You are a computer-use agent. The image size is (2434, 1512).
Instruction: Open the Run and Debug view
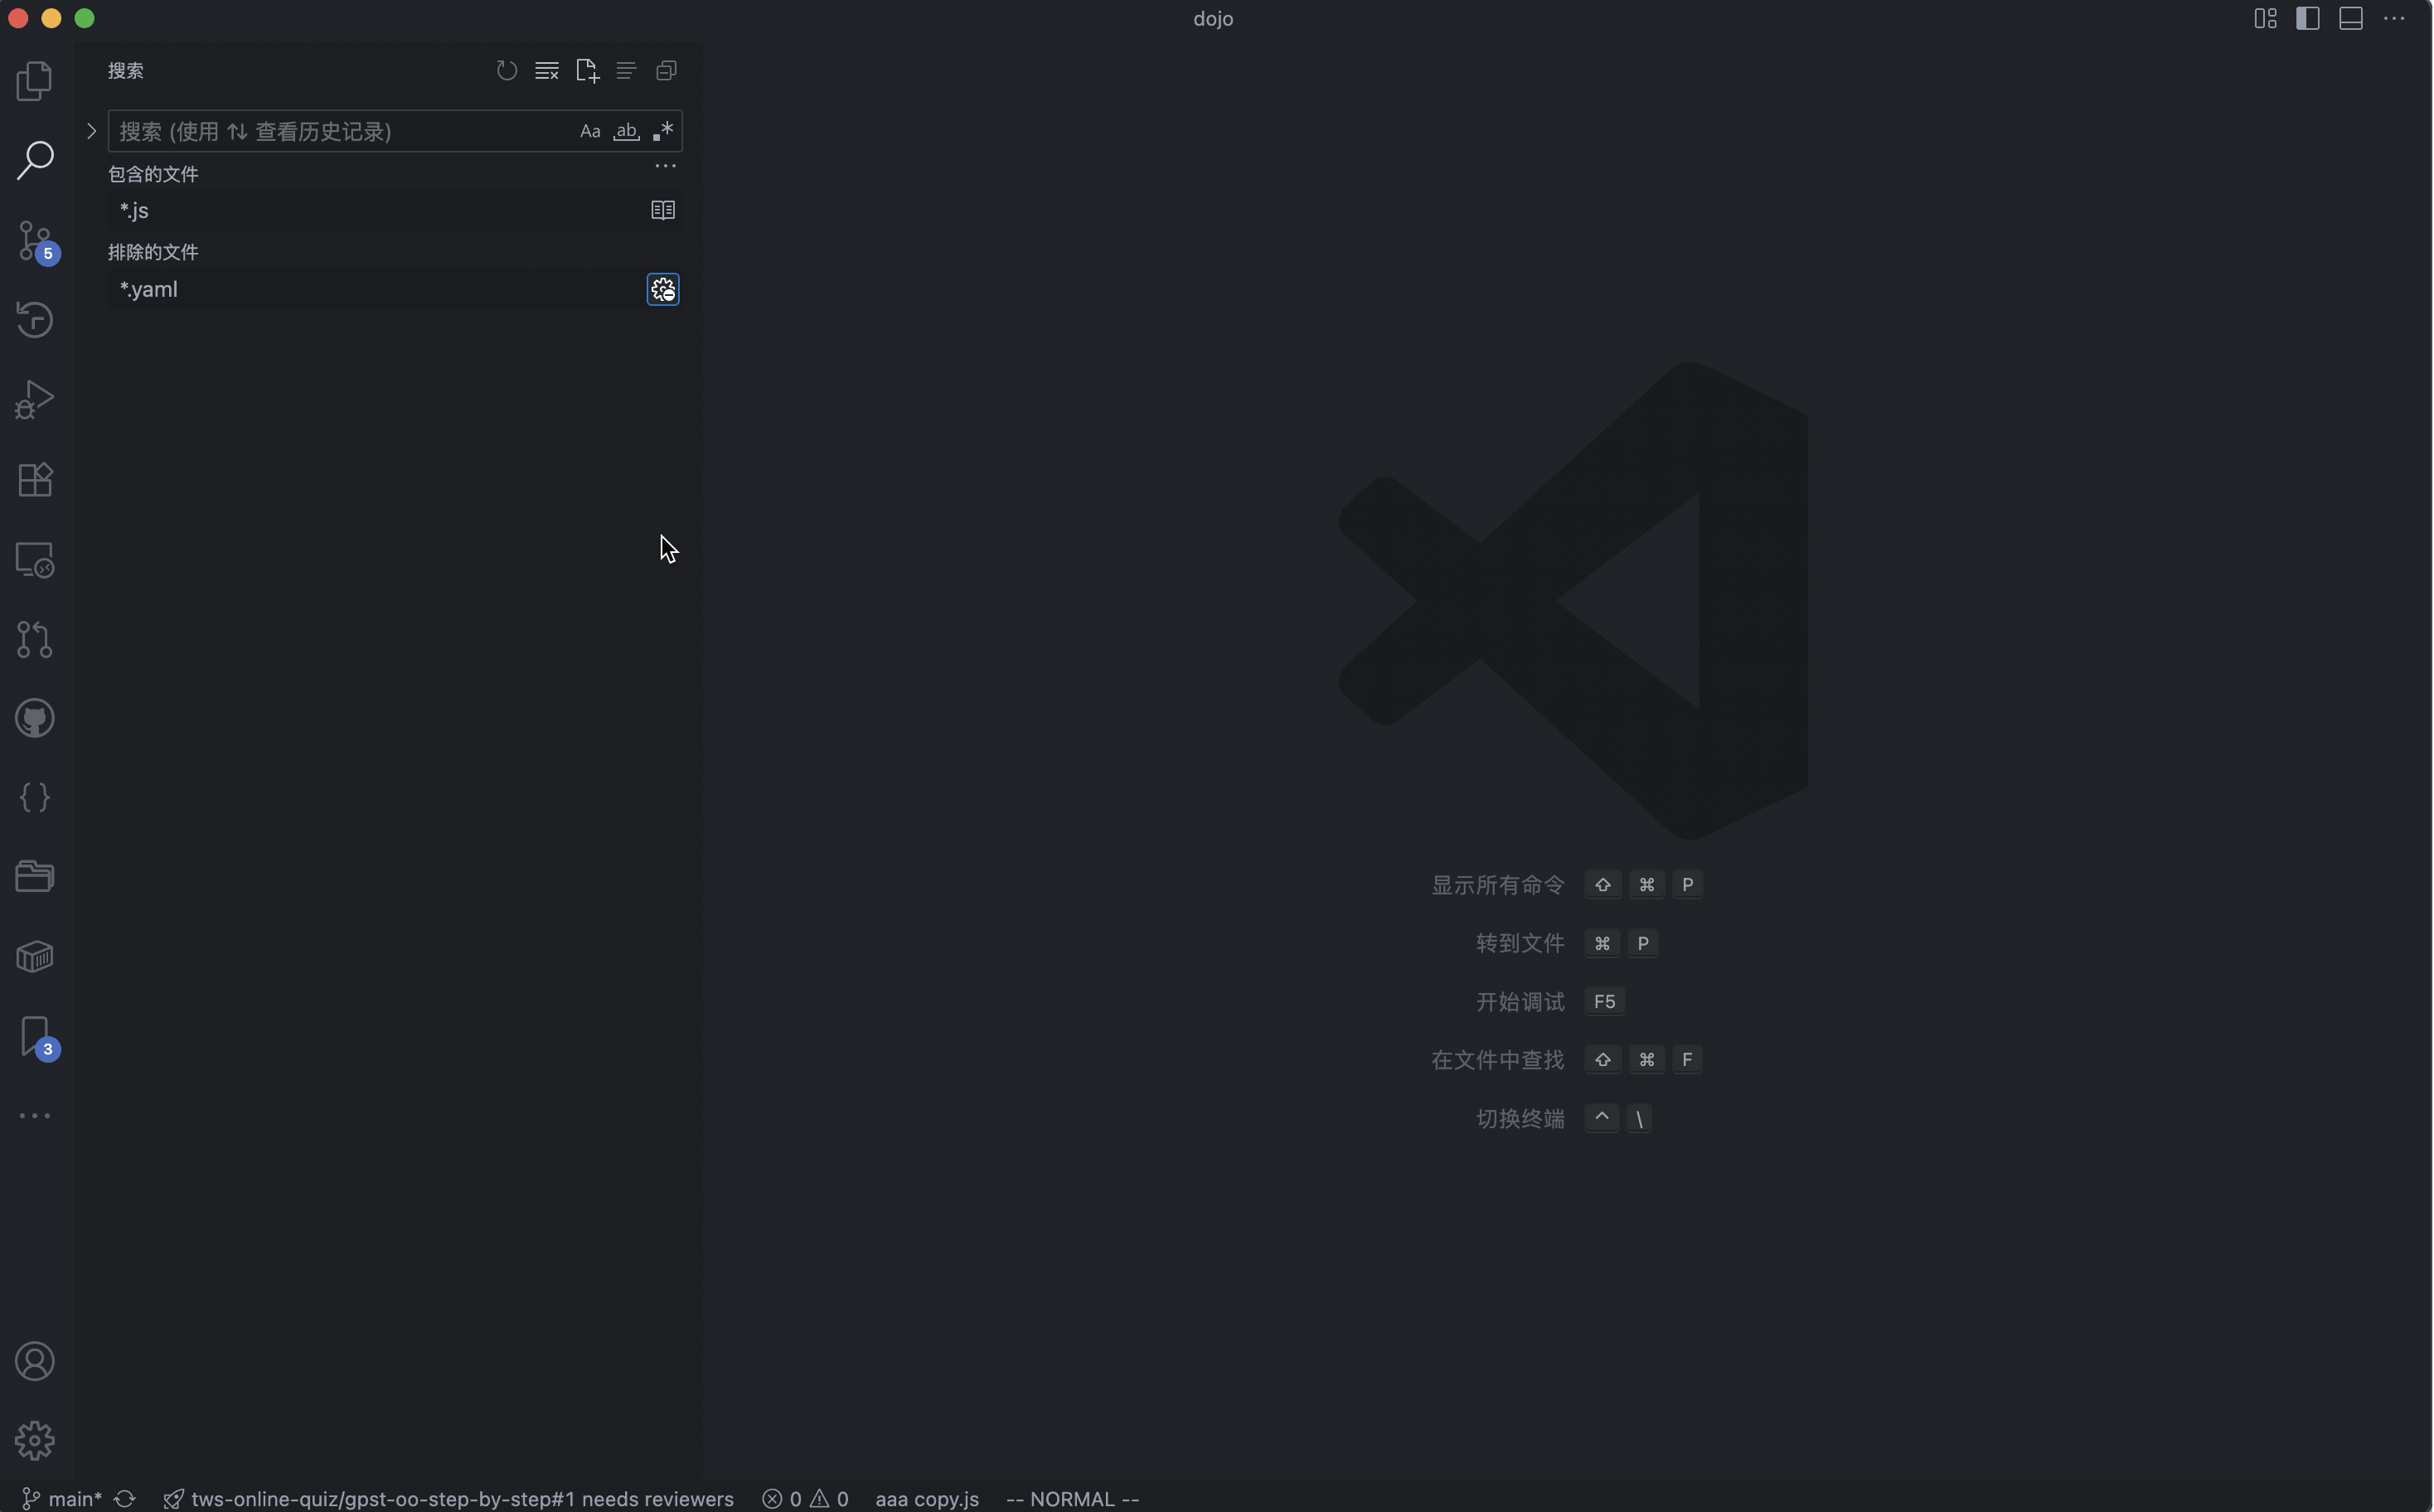[35, 400]
